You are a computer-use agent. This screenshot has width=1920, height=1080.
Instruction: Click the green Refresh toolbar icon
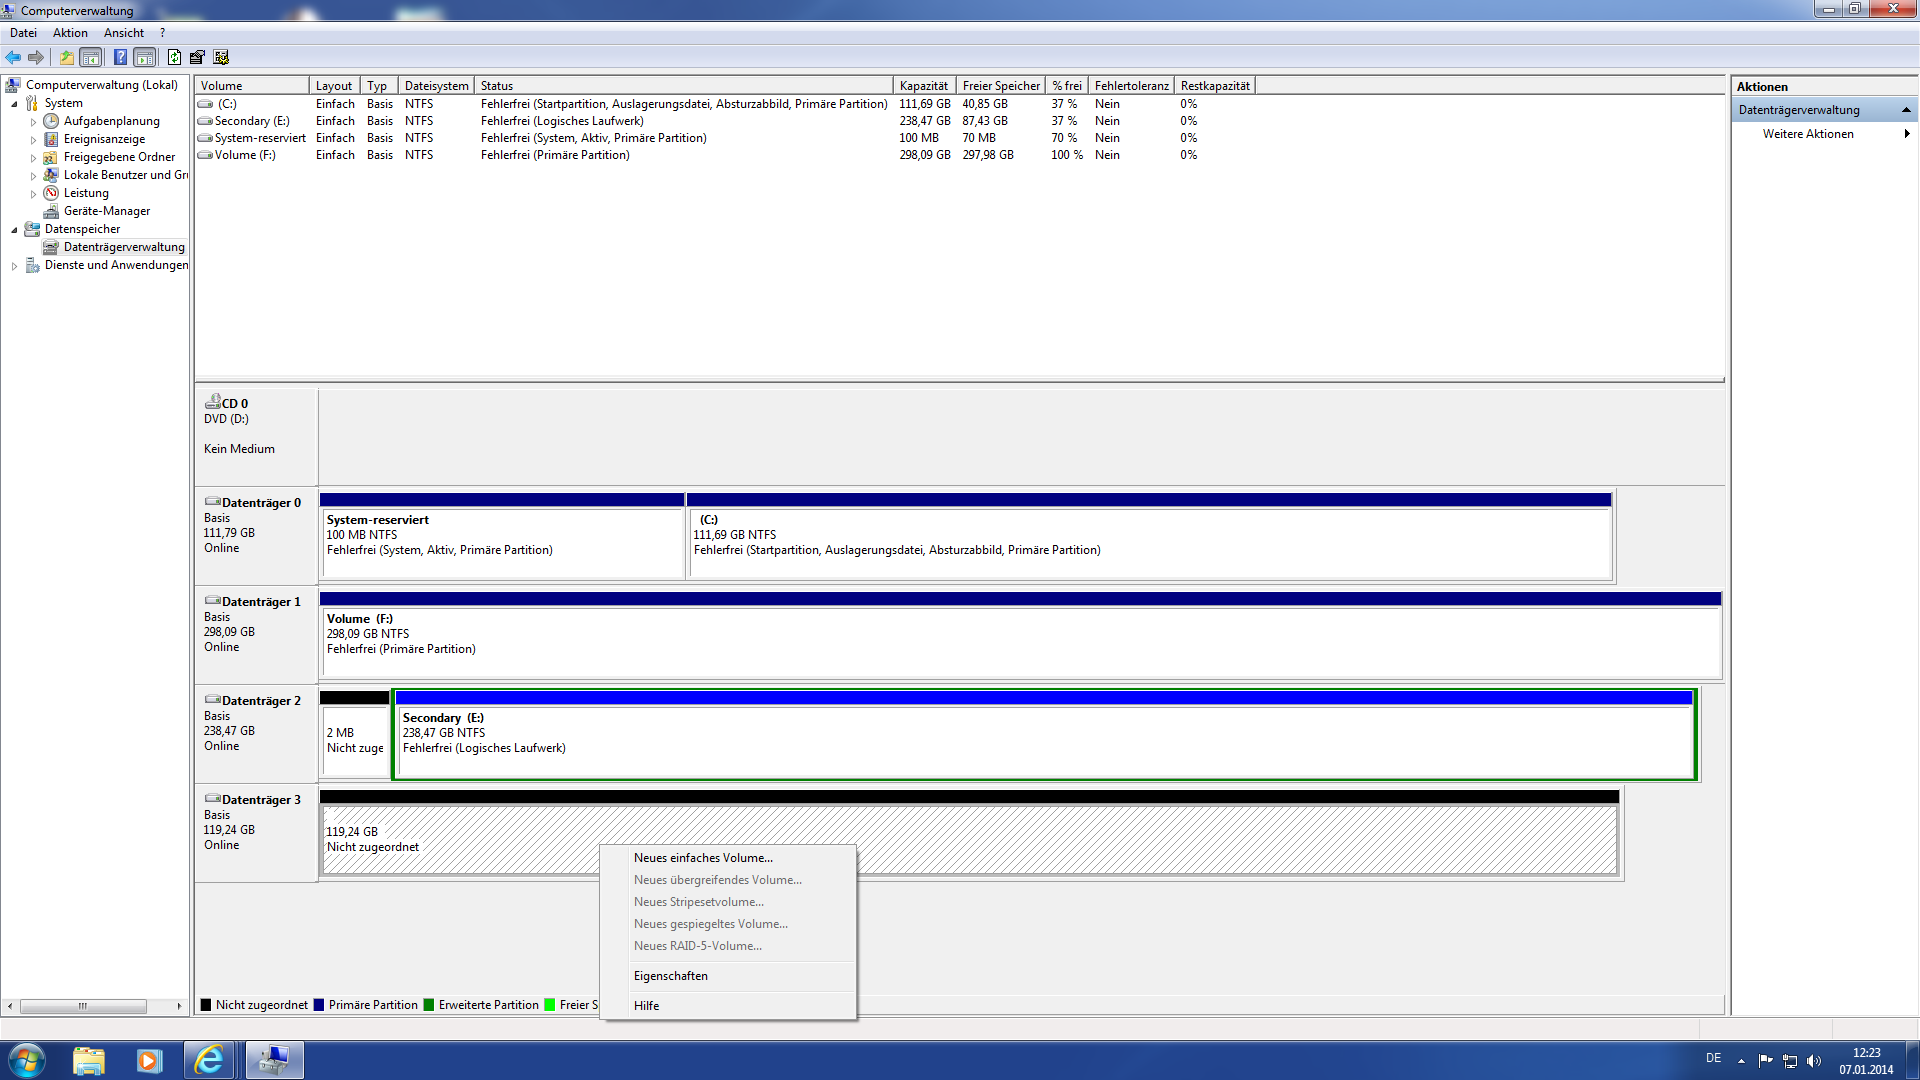click(x=174, y=57)
